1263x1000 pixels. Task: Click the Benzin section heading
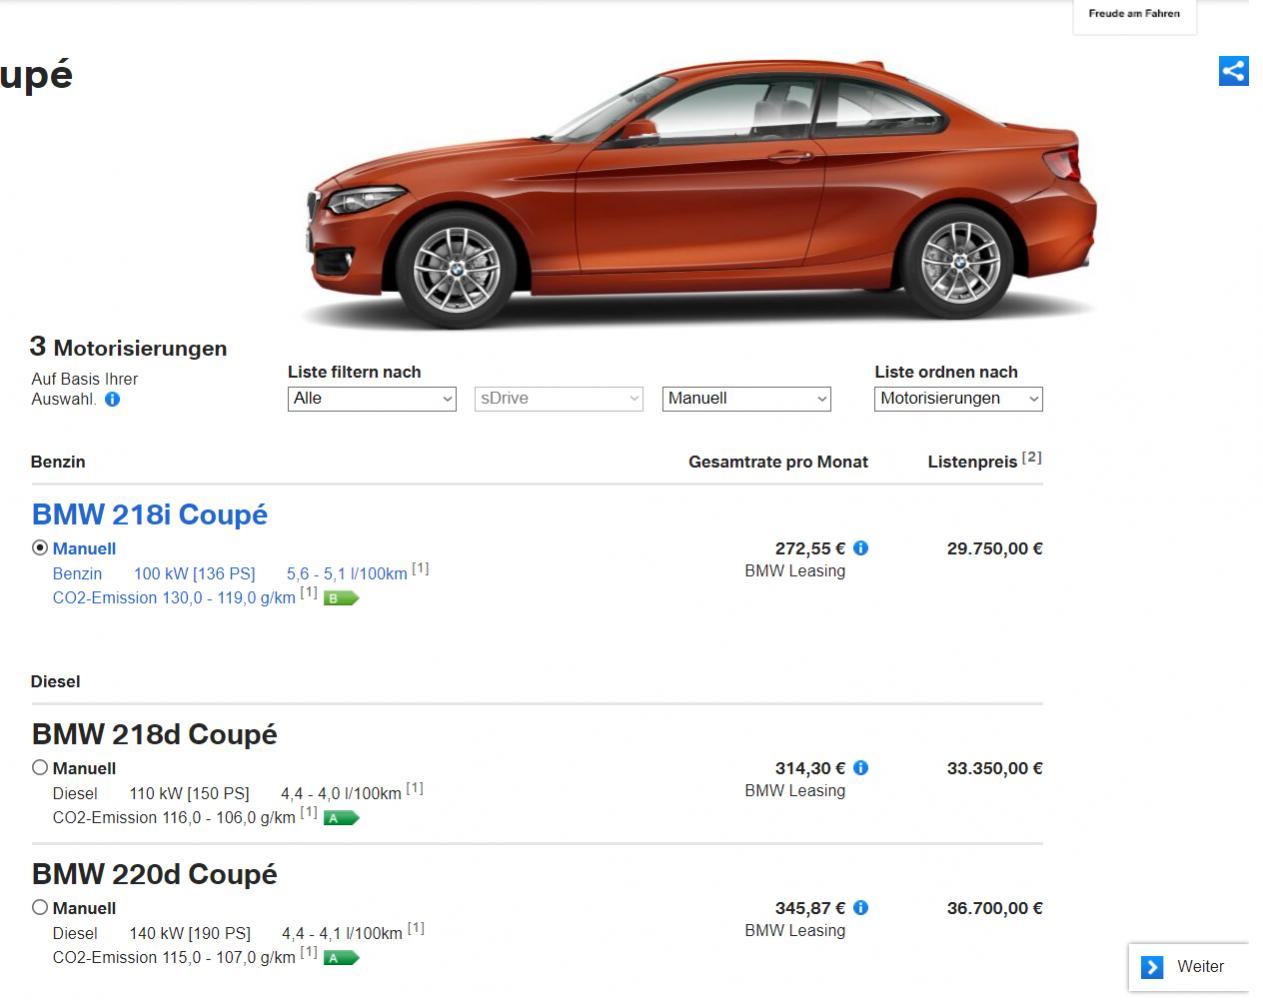pyautogui.click(x=58, y=462)
